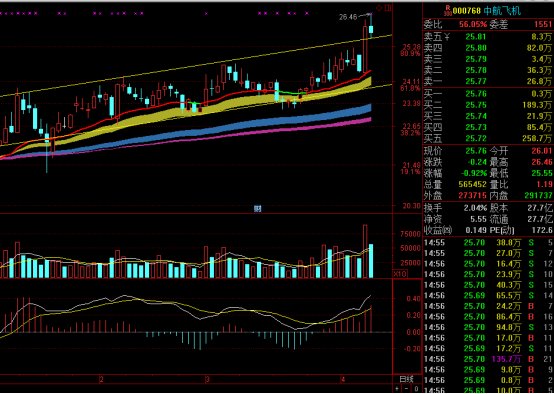The image size is (554, 394).
Task: Select the purple 135.7万 large trade row
Action: [488, 359]
